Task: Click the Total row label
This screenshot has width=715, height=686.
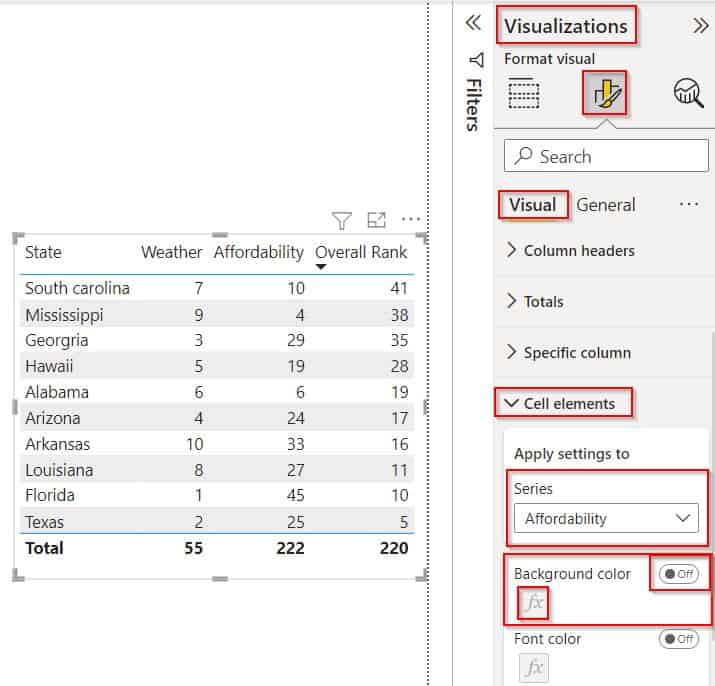Action: point(44,548)
